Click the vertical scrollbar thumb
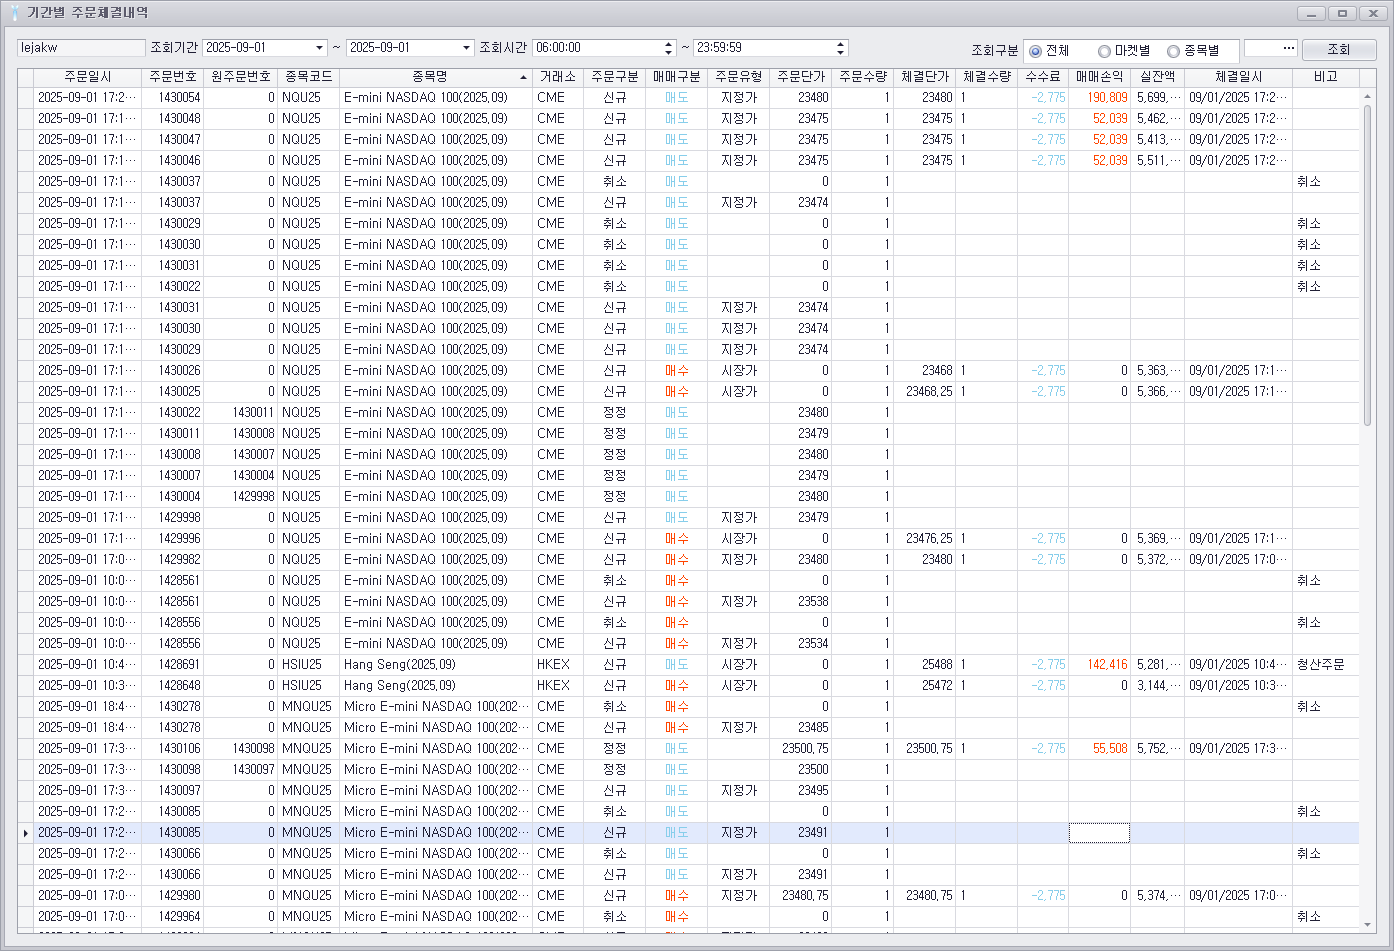 point(1367,265)
